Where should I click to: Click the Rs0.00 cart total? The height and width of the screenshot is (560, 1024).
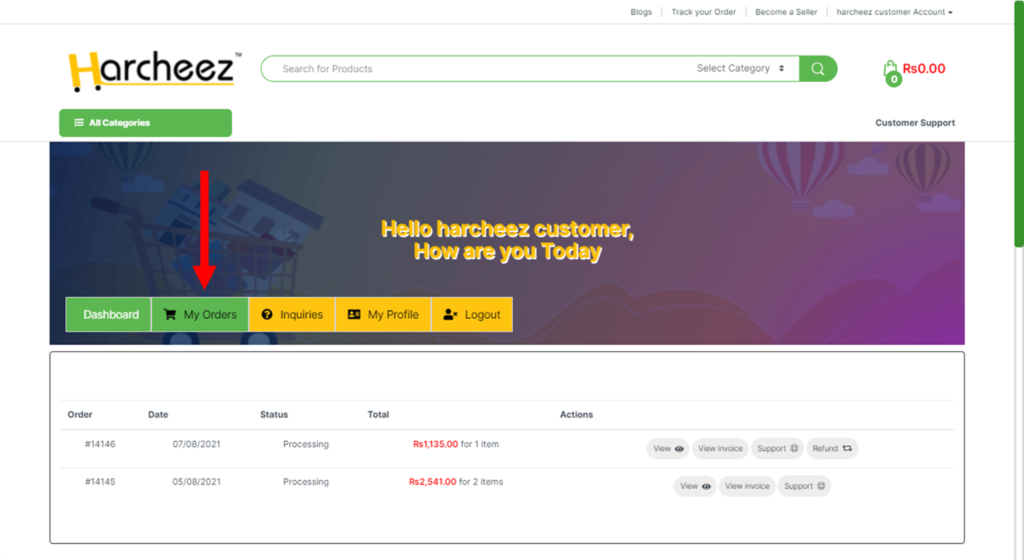point(923,69)
